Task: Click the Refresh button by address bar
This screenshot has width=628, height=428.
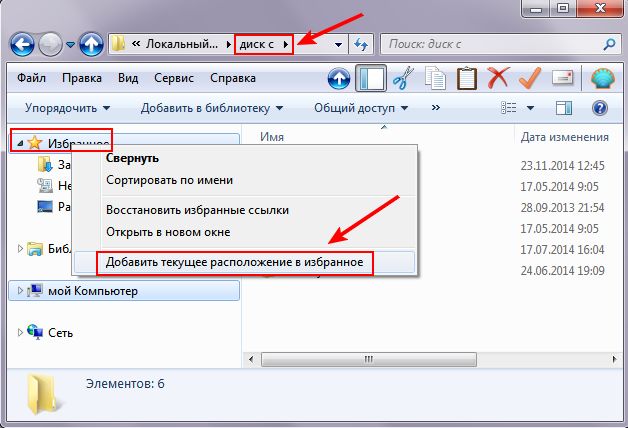Action: (x=361, y=44)
